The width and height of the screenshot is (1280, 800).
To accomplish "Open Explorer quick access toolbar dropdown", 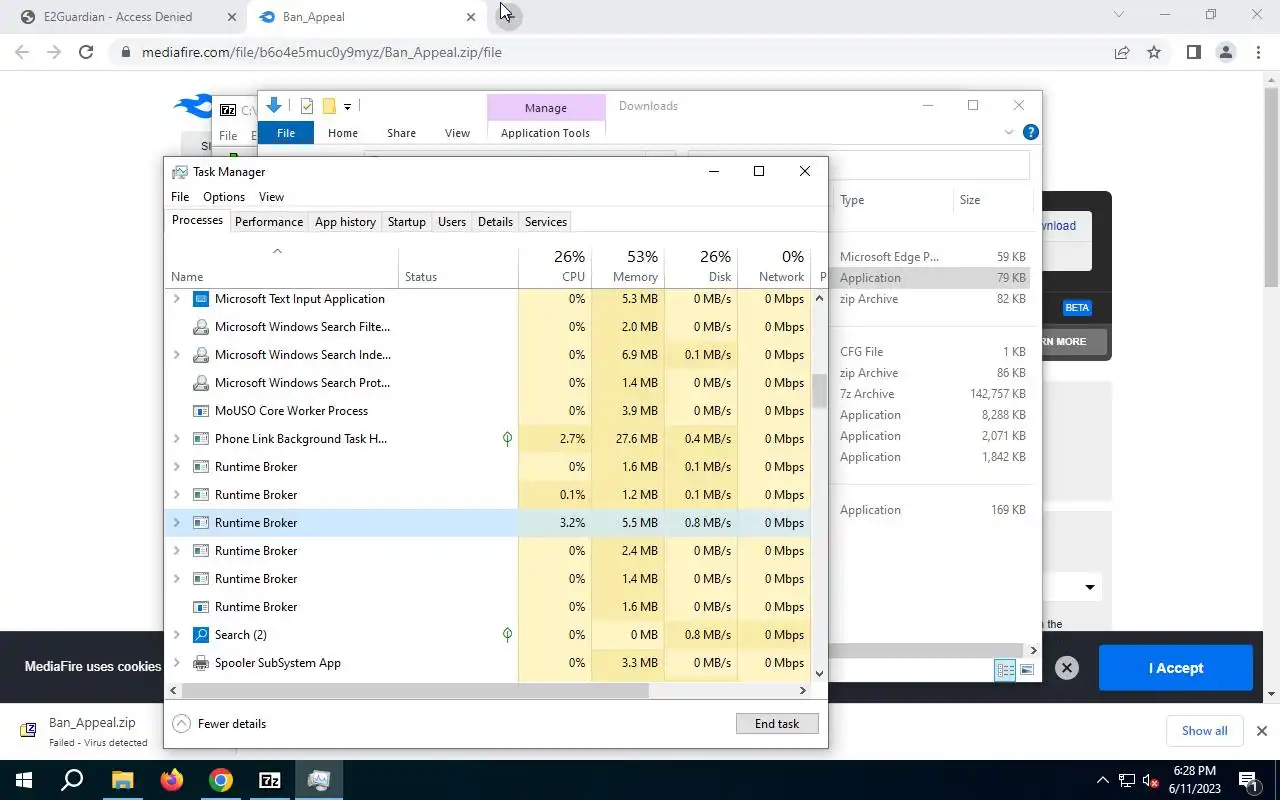I will [x=347, y=106].
